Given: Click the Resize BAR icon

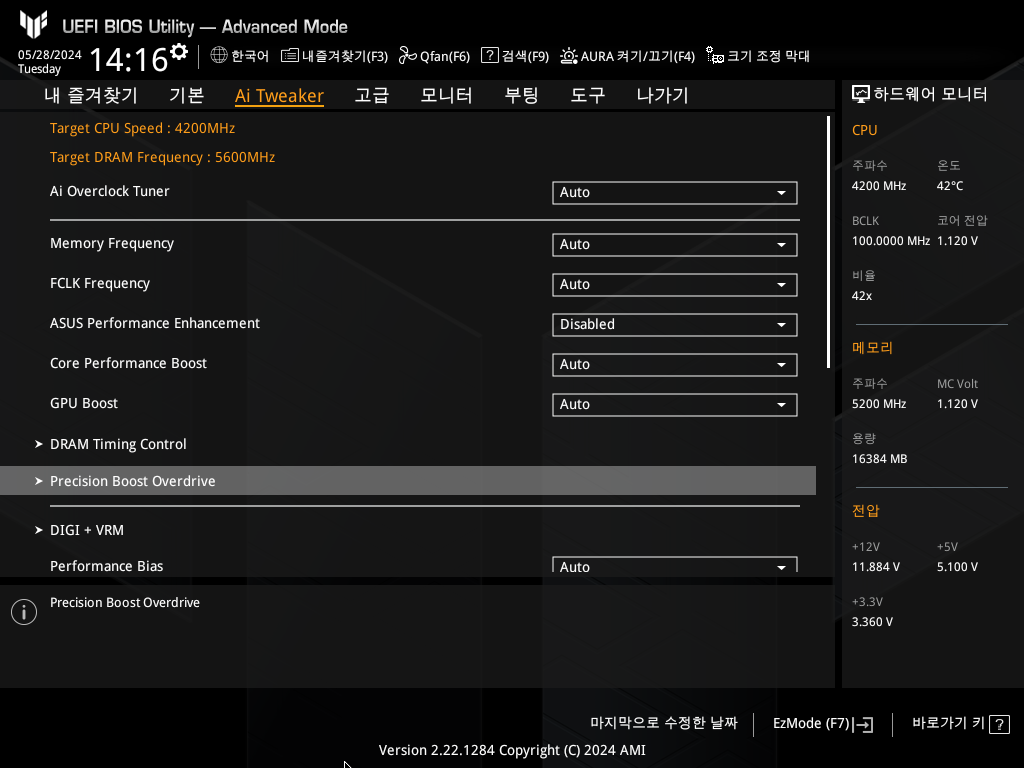Looking at the screenshot, I should (715, 56).
